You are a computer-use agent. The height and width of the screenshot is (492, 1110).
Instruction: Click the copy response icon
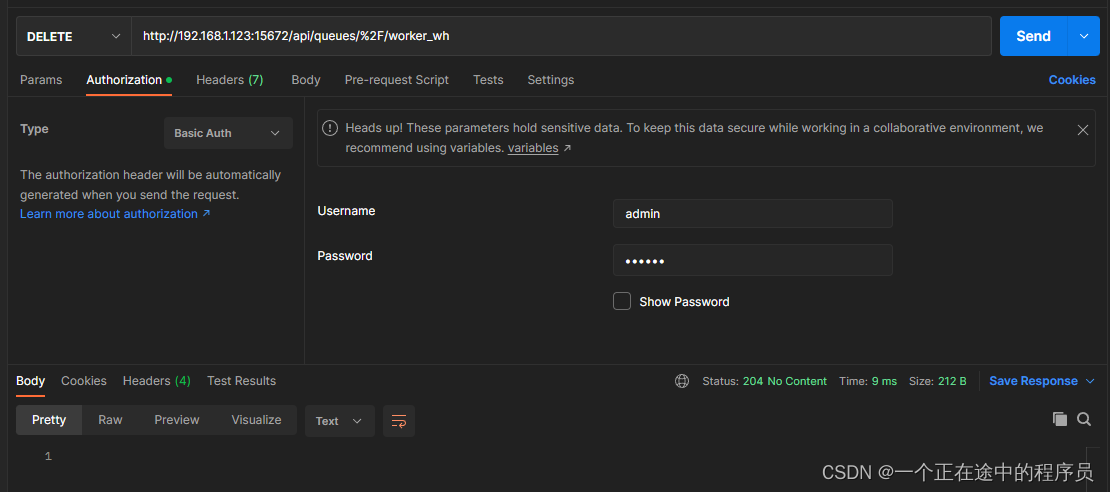pos(1060,419)
